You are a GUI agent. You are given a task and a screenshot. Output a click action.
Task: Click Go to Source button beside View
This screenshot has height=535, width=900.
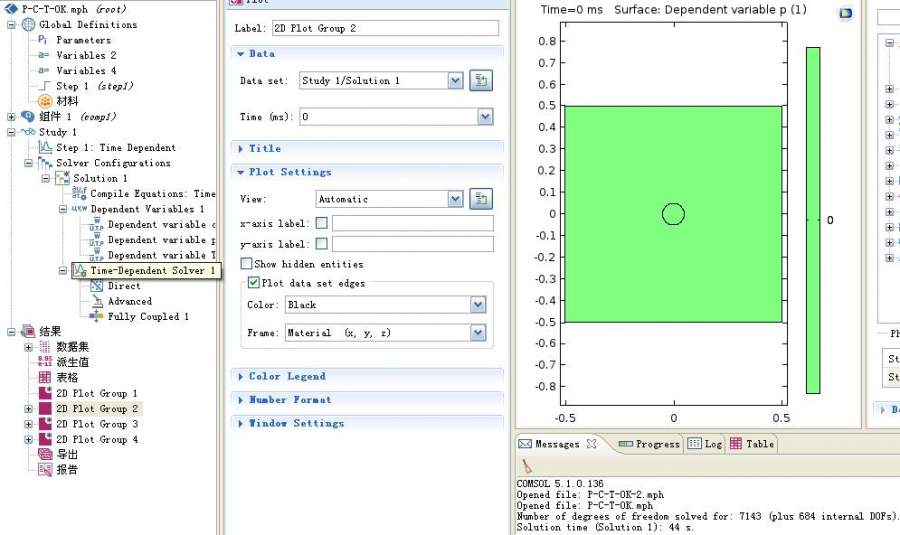click(x=481, y=199)
